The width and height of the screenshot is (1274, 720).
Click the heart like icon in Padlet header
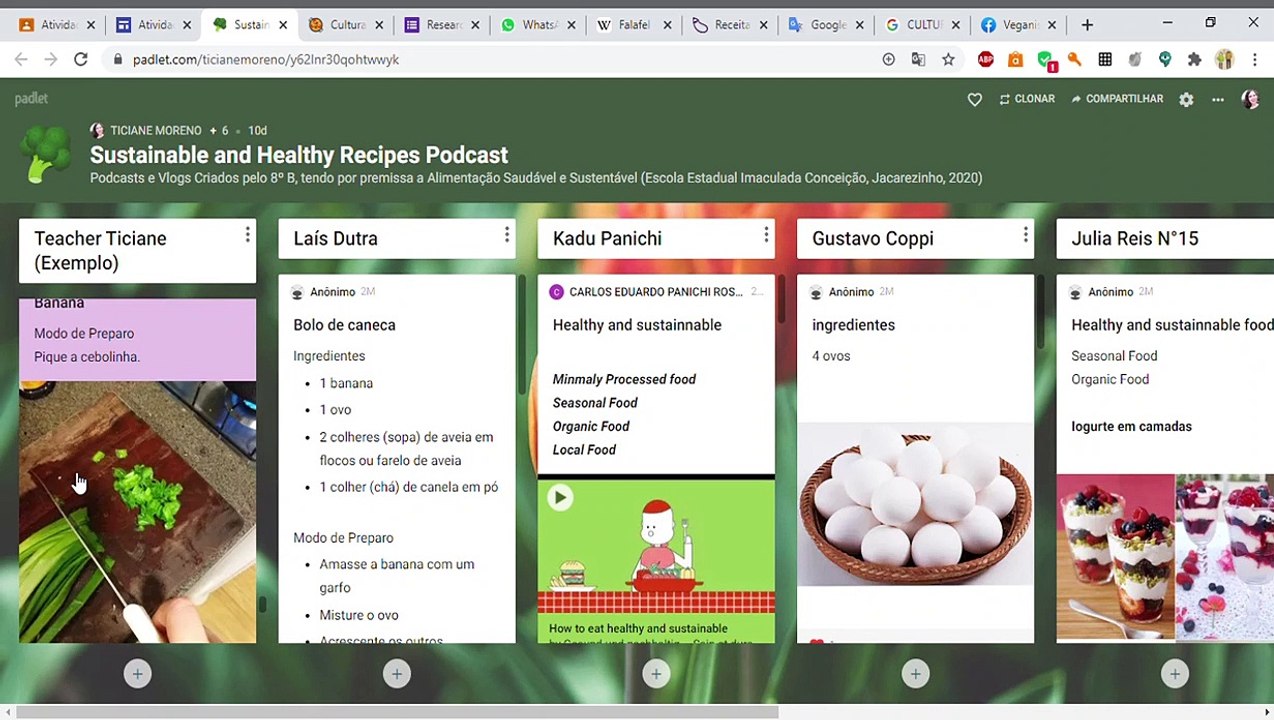click(975, 99)
